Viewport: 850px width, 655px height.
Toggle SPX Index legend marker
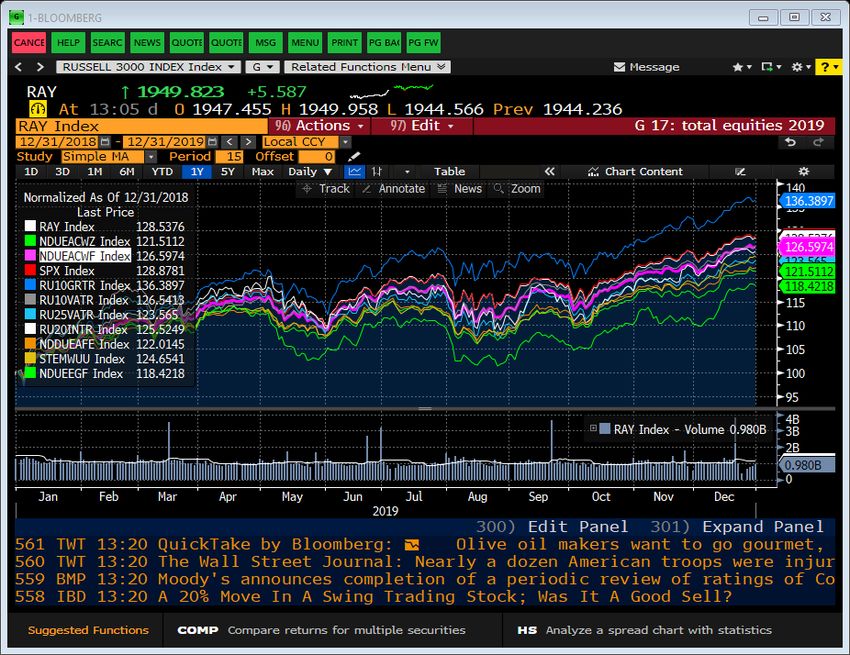pos(30,270)
